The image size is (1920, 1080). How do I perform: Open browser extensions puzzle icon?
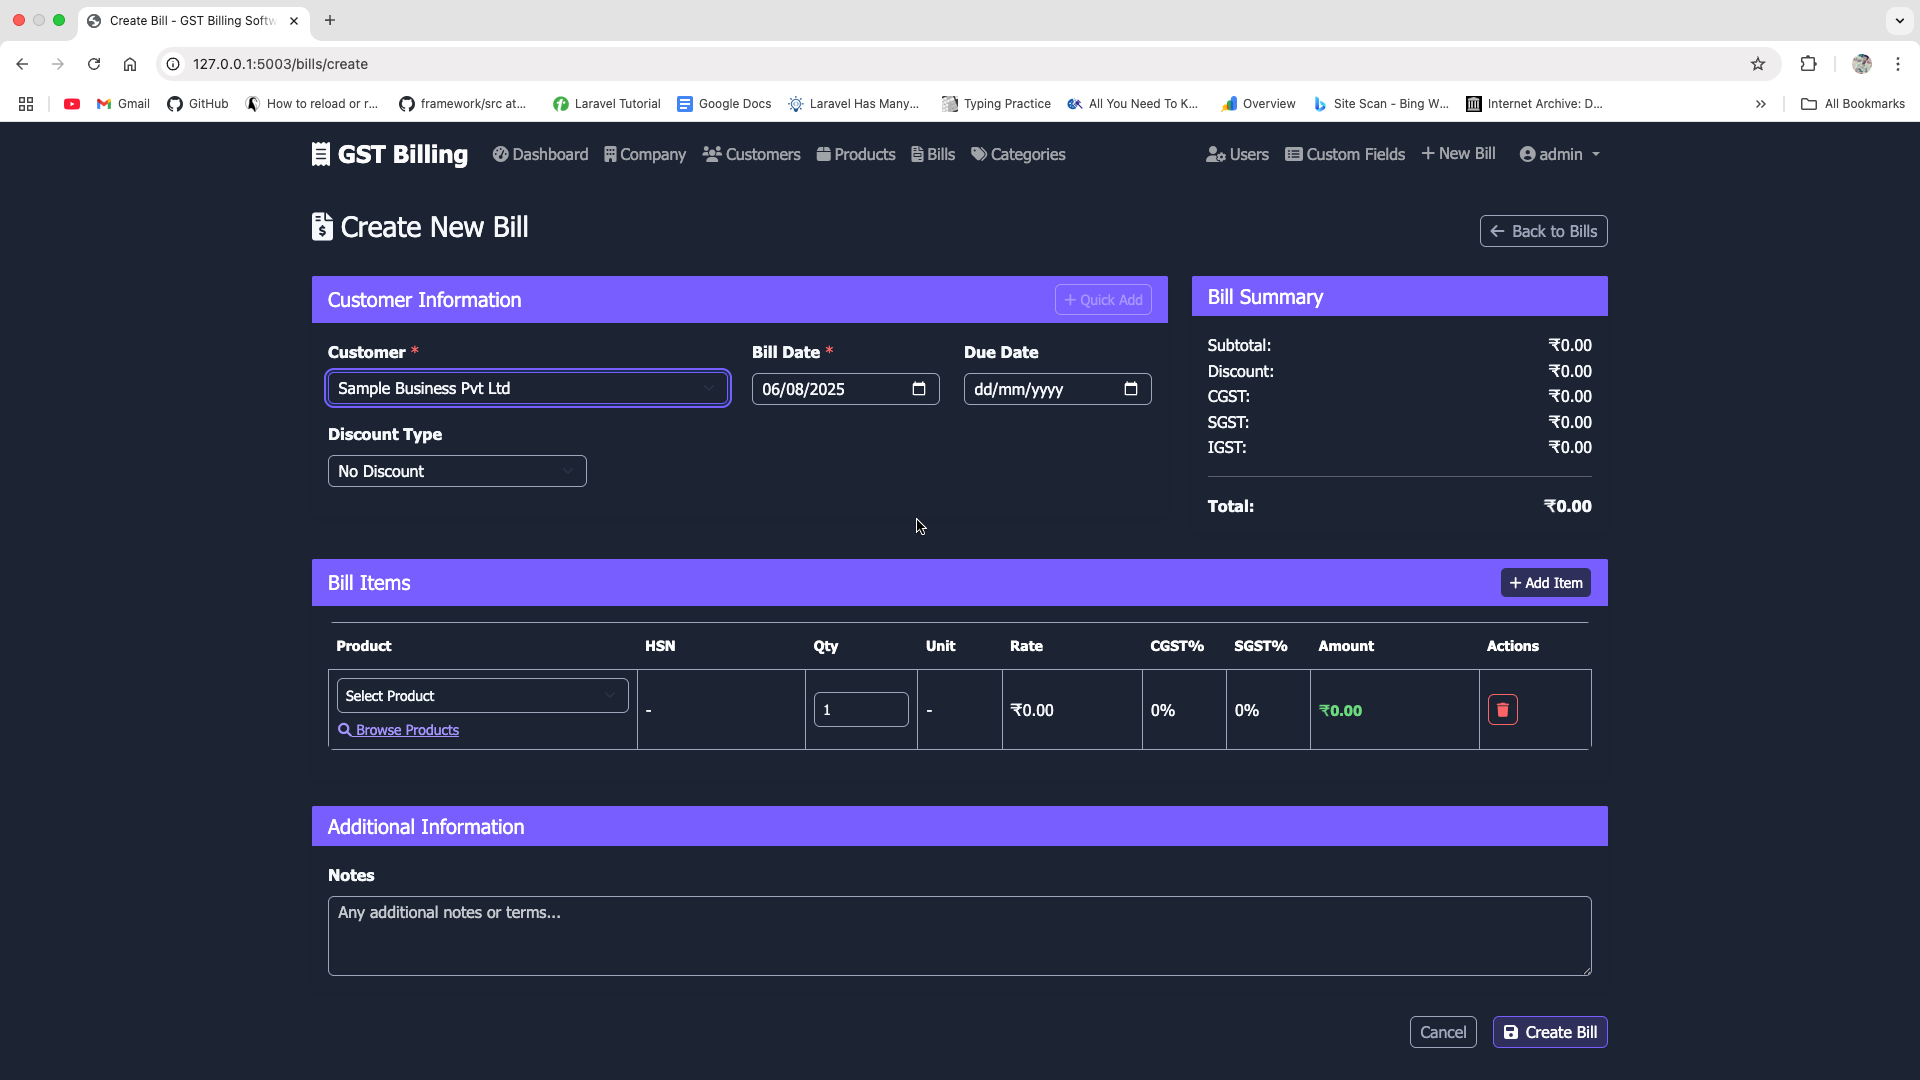[1808, 64]
